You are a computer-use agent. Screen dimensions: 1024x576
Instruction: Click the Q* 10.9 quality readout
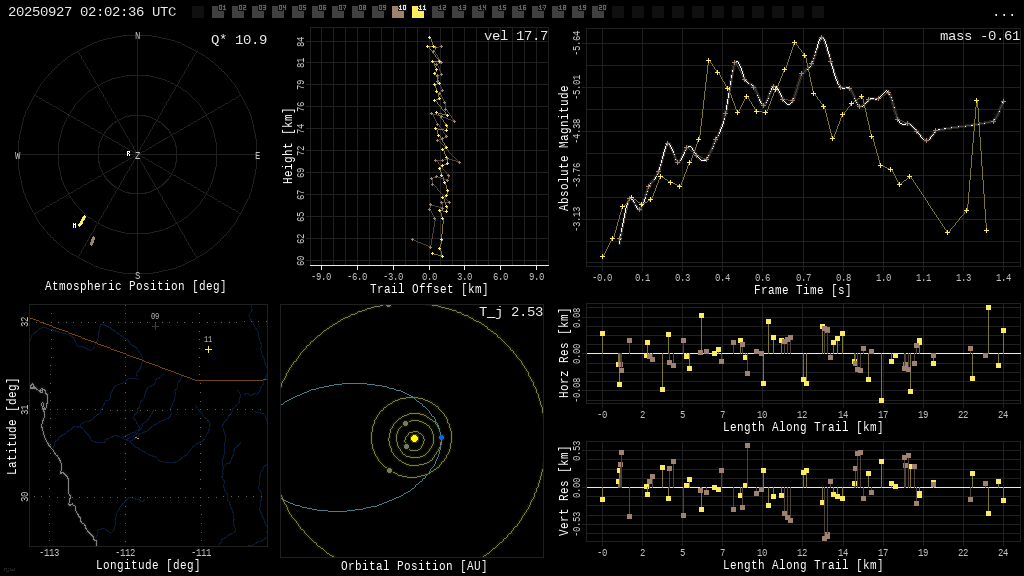[x=238, y=40]
